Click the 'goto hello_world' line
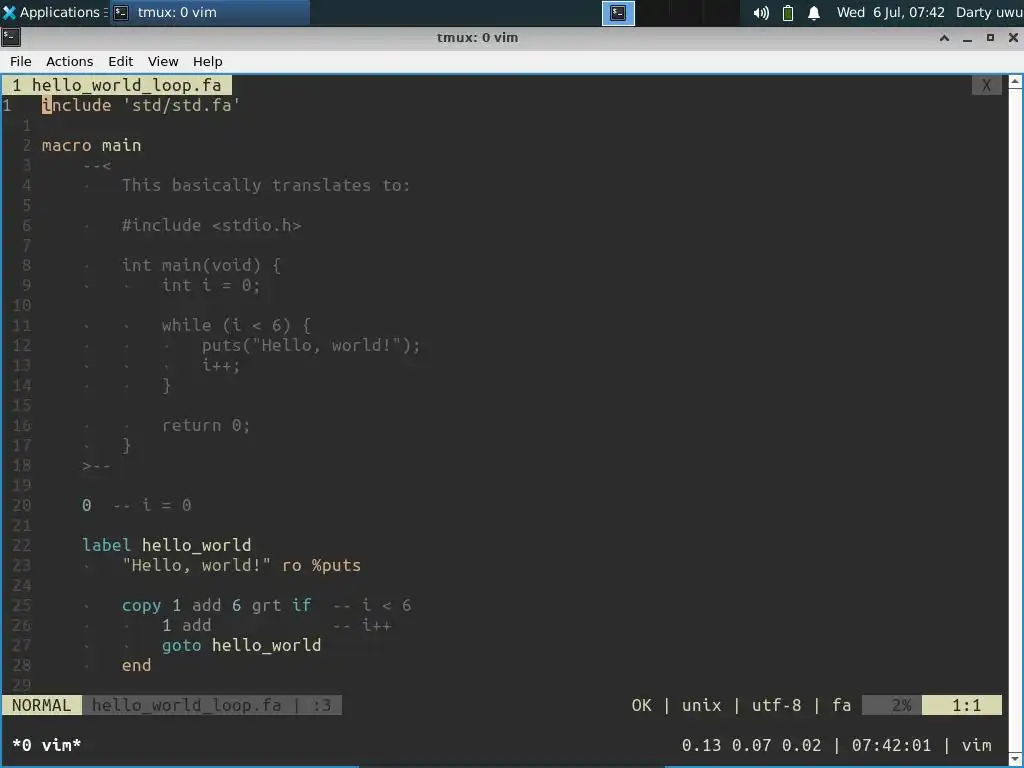The width and height of the screenshot is (1024, 768). tap(241, 645)
